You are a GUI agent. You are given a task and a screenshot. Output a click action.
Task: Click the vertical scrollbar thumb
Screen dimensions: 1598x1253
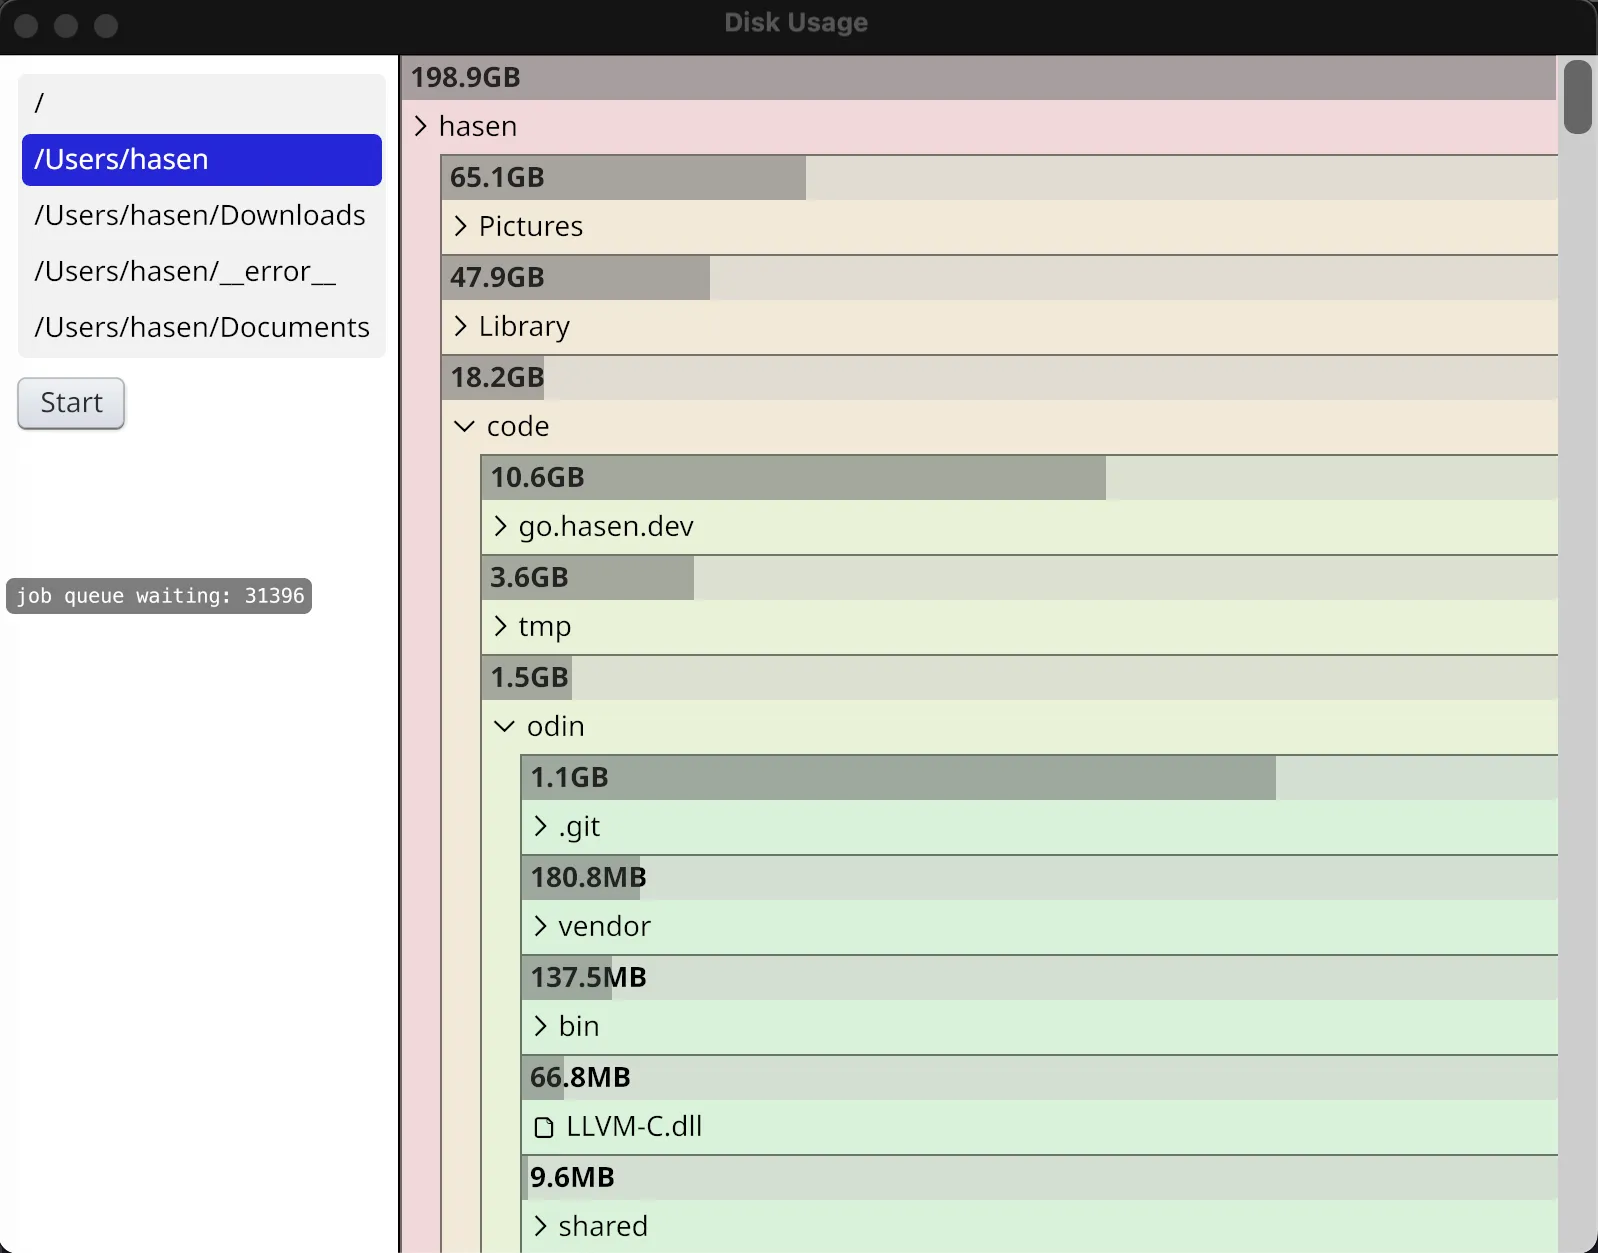coord(1577,97)
